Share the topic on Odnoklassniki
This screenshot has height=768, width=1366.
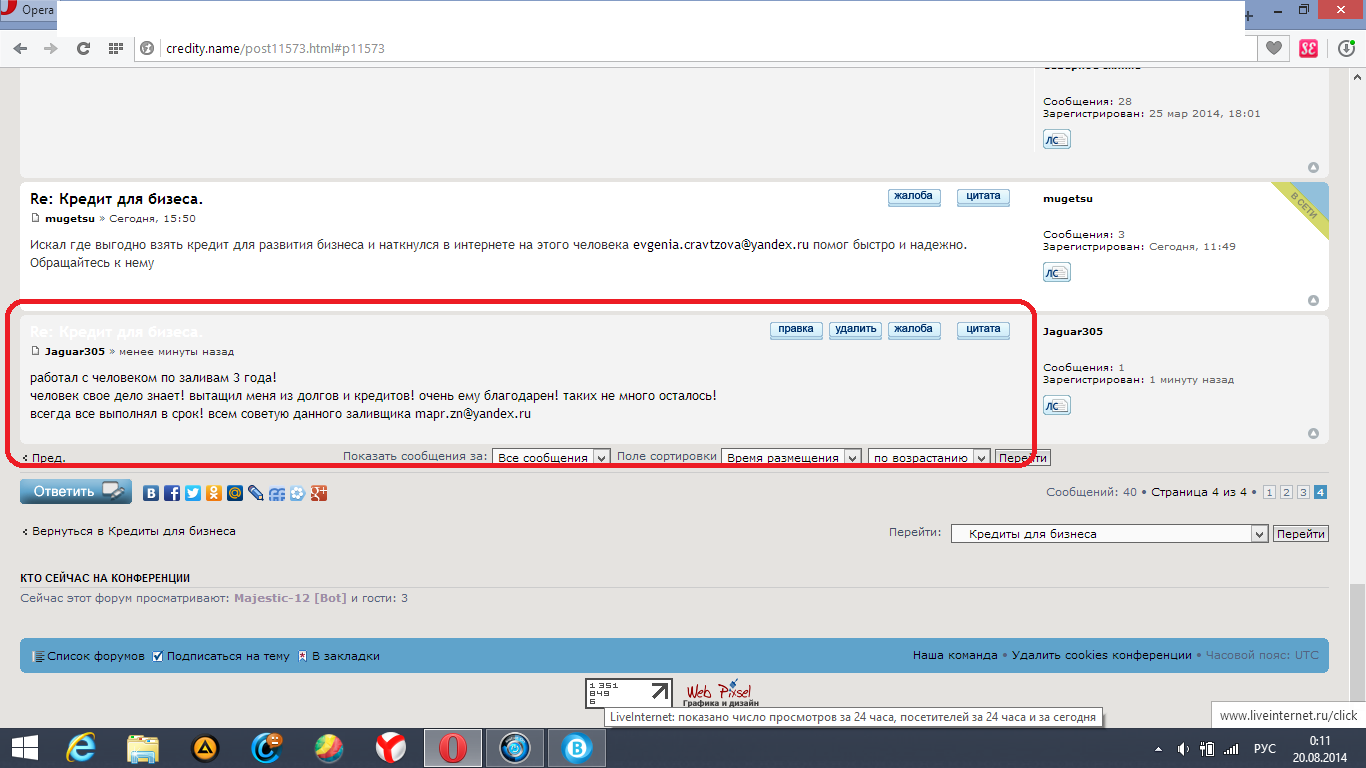tap(214, 493)
